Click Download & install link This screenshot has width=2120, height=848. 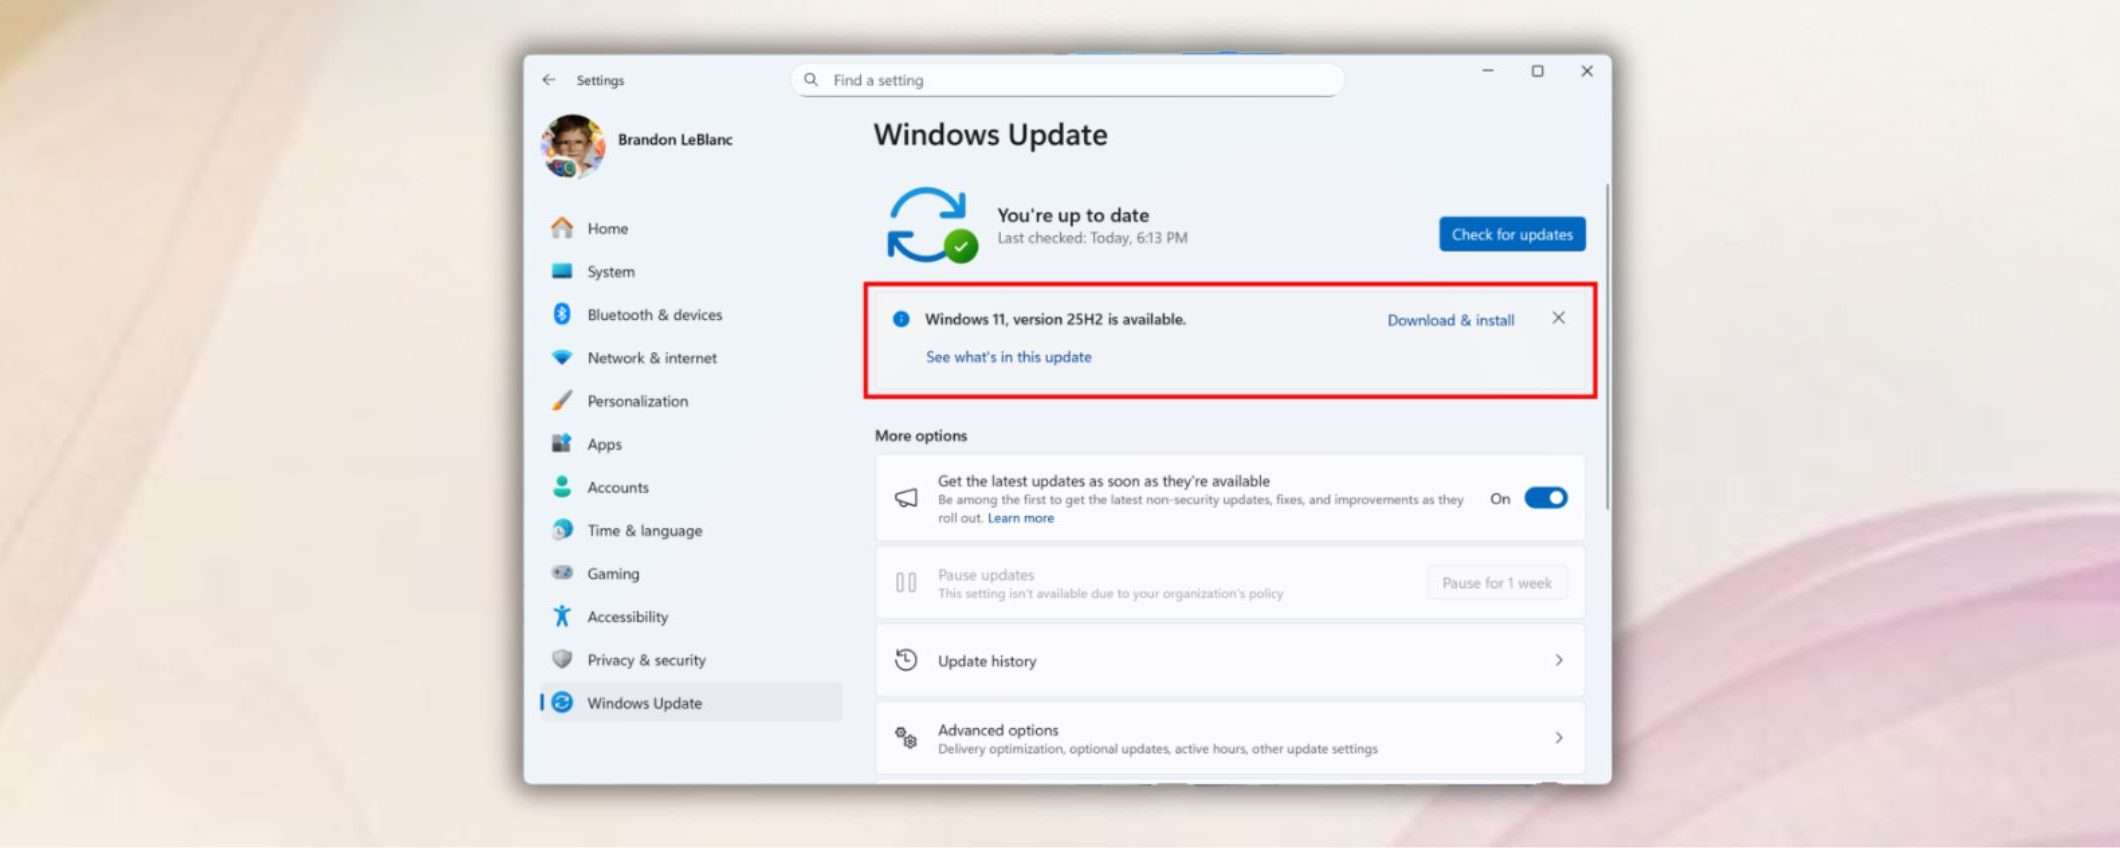(1450, 320)
